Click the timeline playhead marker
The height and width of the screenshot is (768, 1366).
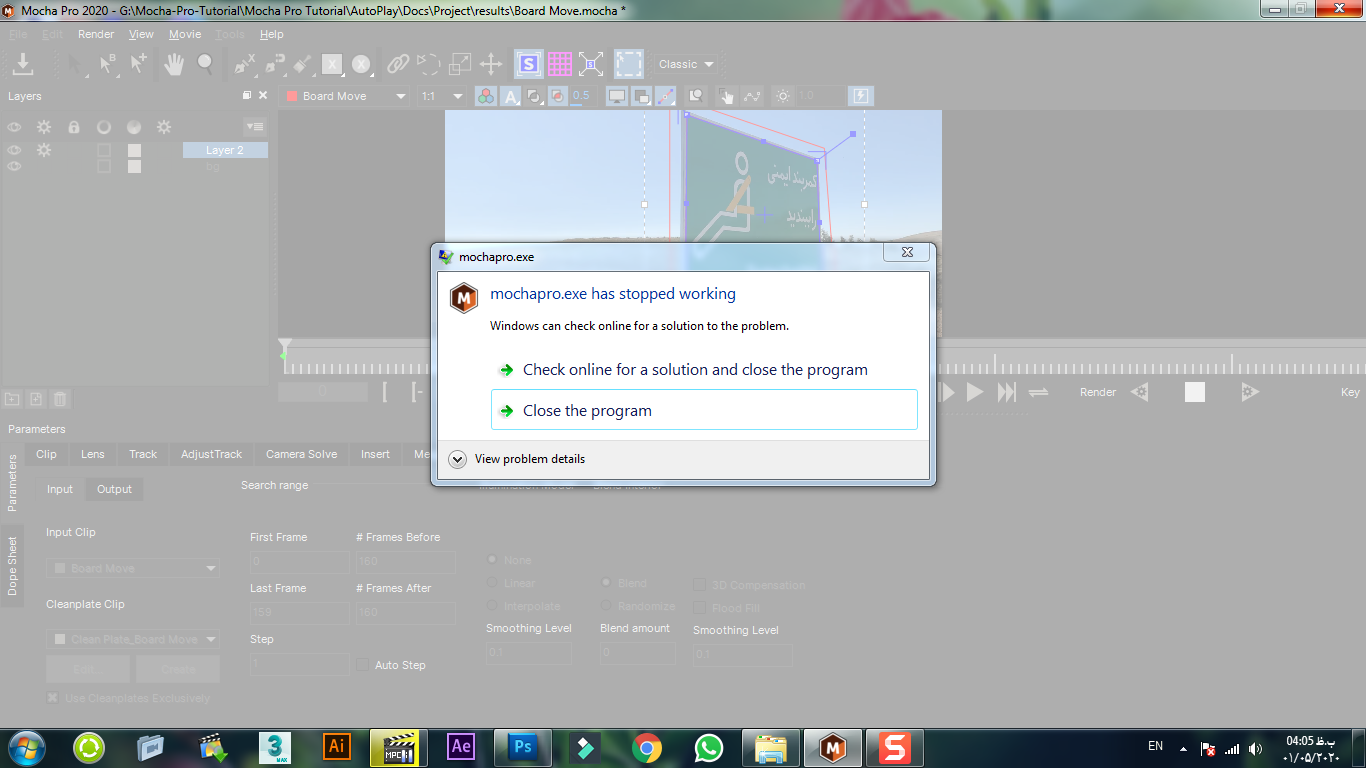(285, 346)
